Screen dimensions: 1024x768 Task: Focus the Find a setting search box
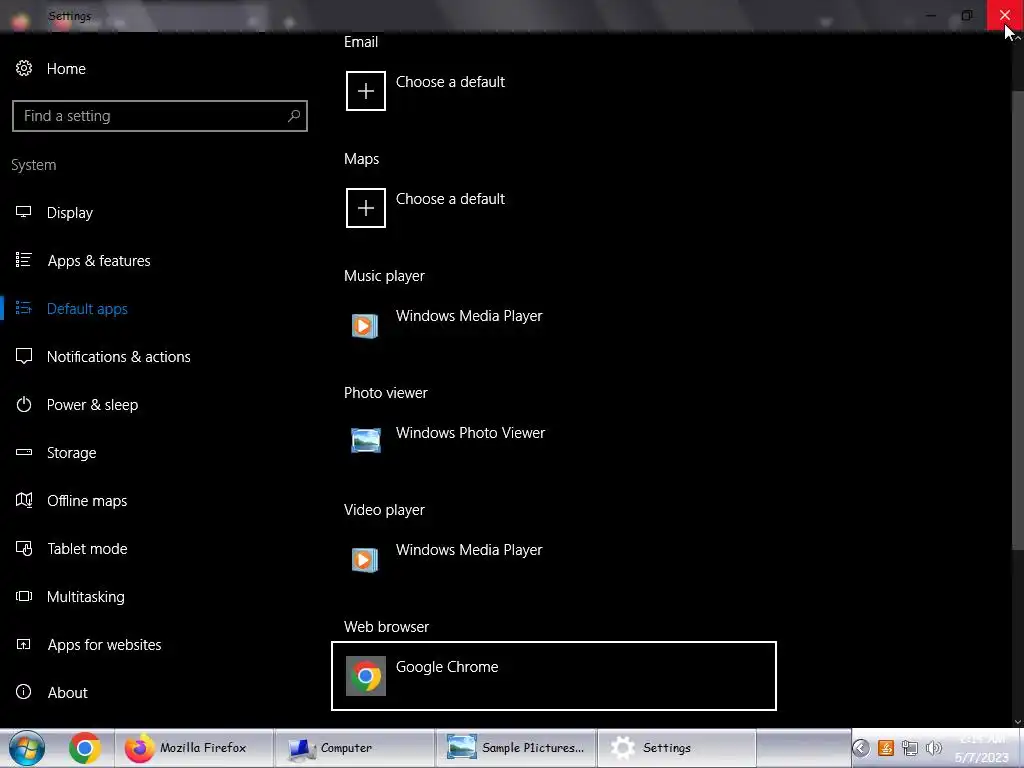pos(159,116)
